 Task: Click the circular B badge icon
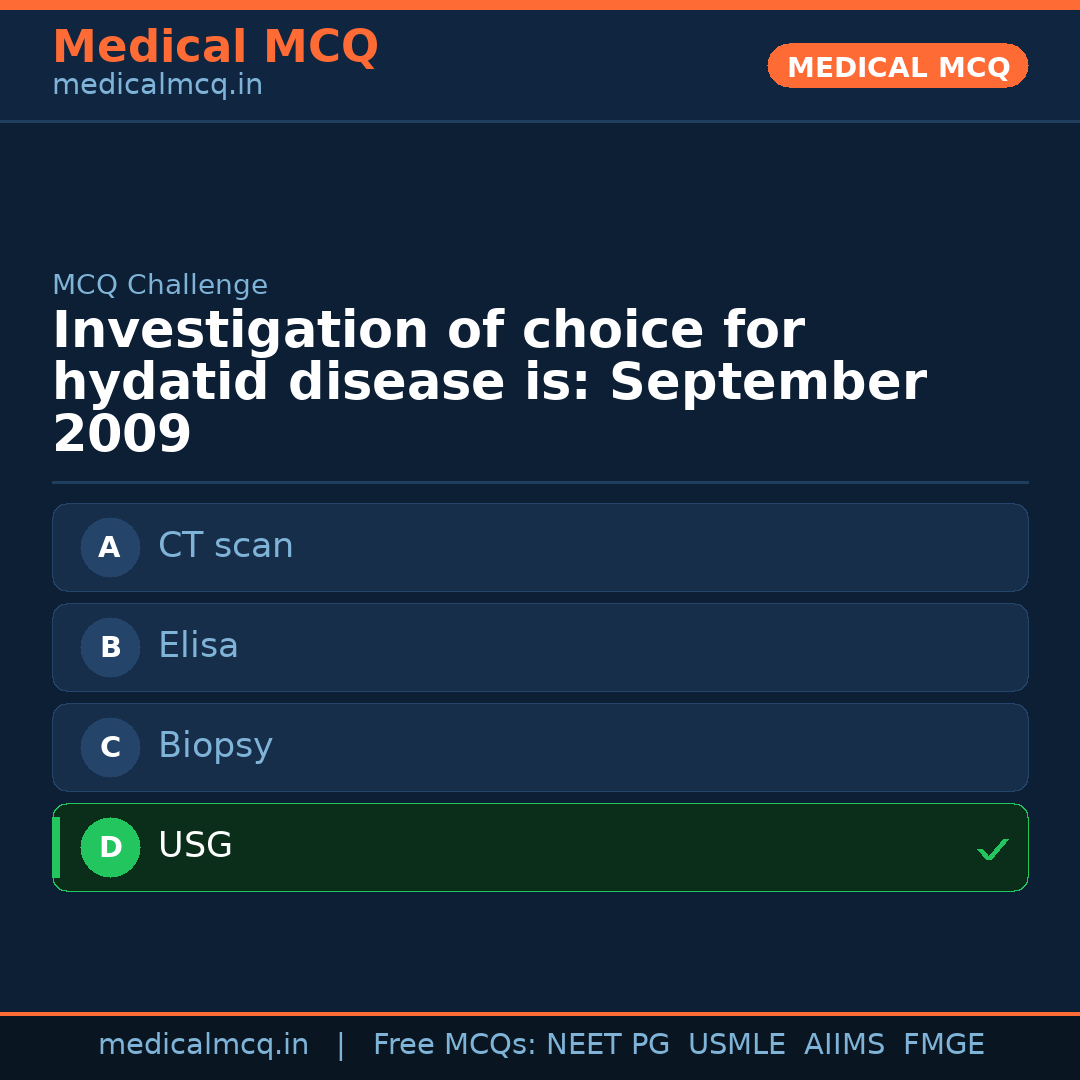pyautogui.click(x=110, y=647)
